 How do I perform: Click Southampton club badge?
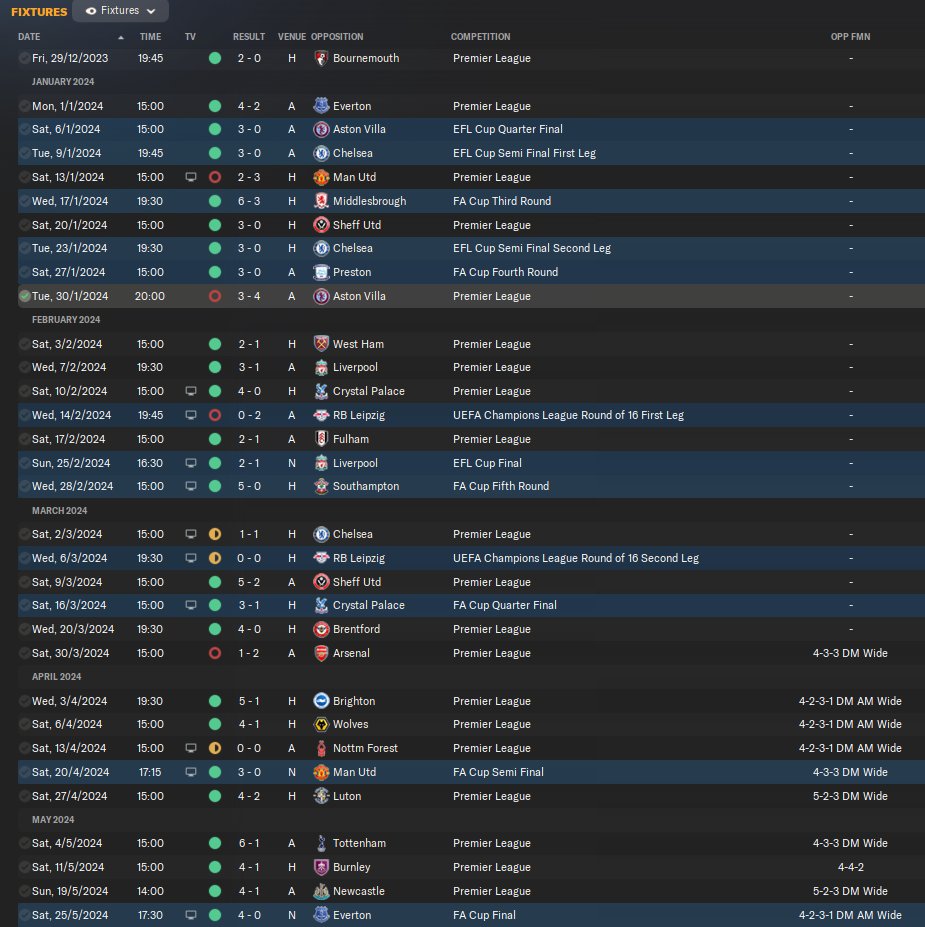321,487
